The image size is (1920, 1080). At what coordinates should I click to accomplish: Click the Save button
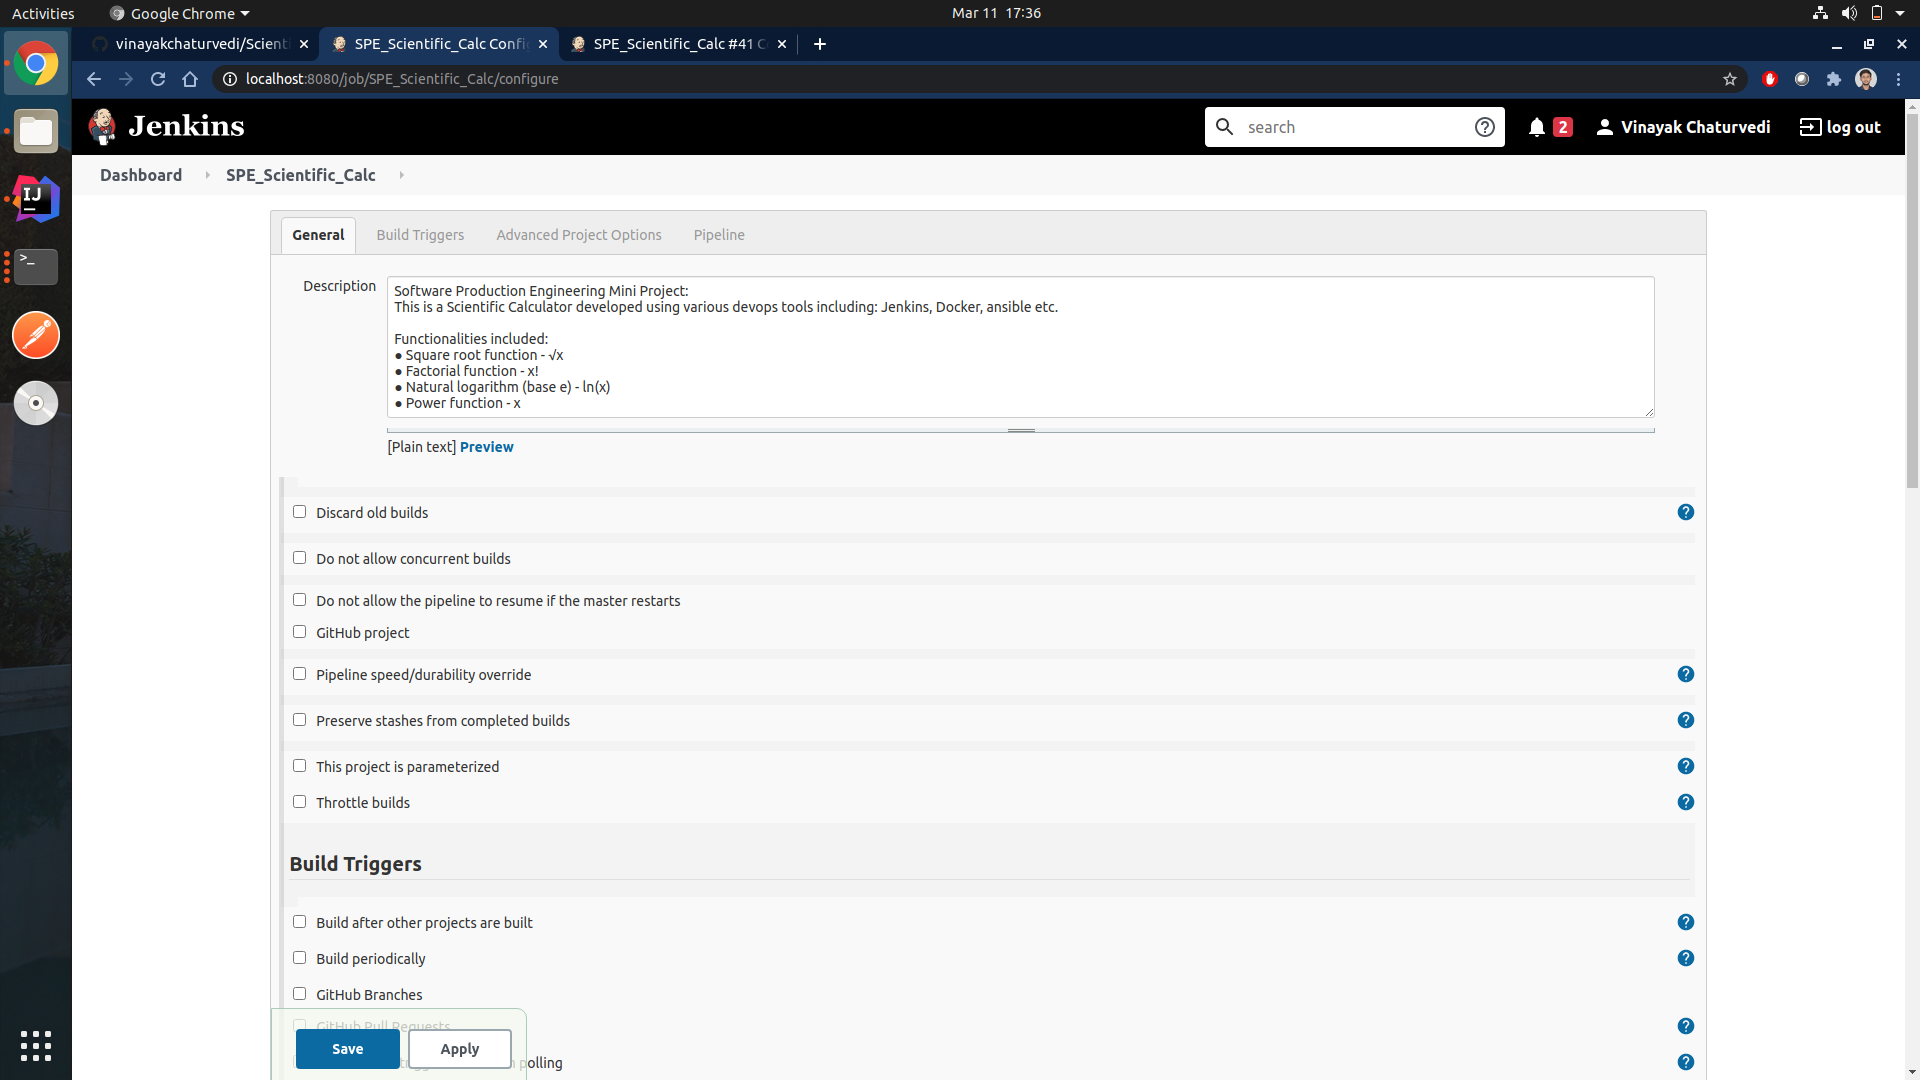(347, 1049)
